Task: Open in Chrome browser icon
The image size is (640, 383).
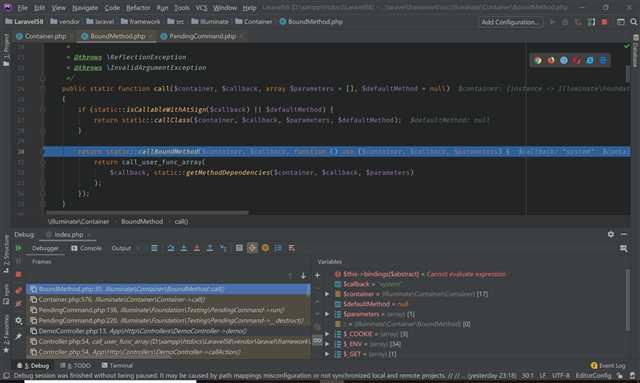Action: [x=538, y=60]
